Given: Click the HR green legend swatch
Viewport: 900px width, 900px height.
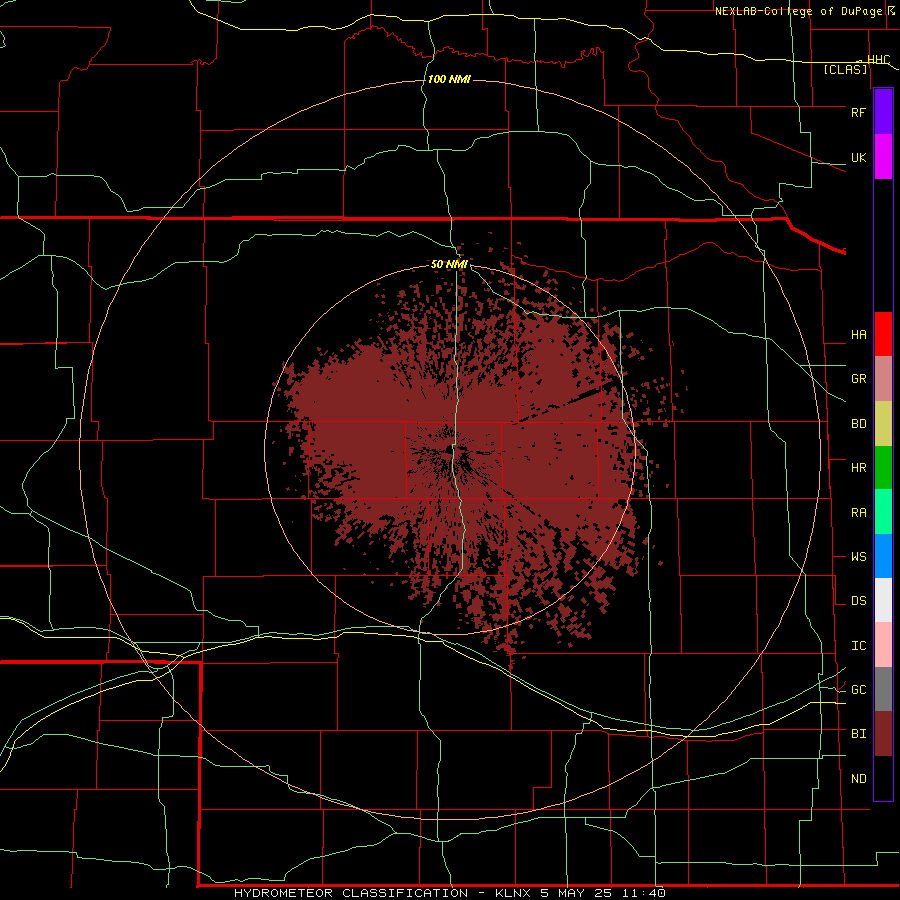Looking at the screenshot, I should coord(883,468).
